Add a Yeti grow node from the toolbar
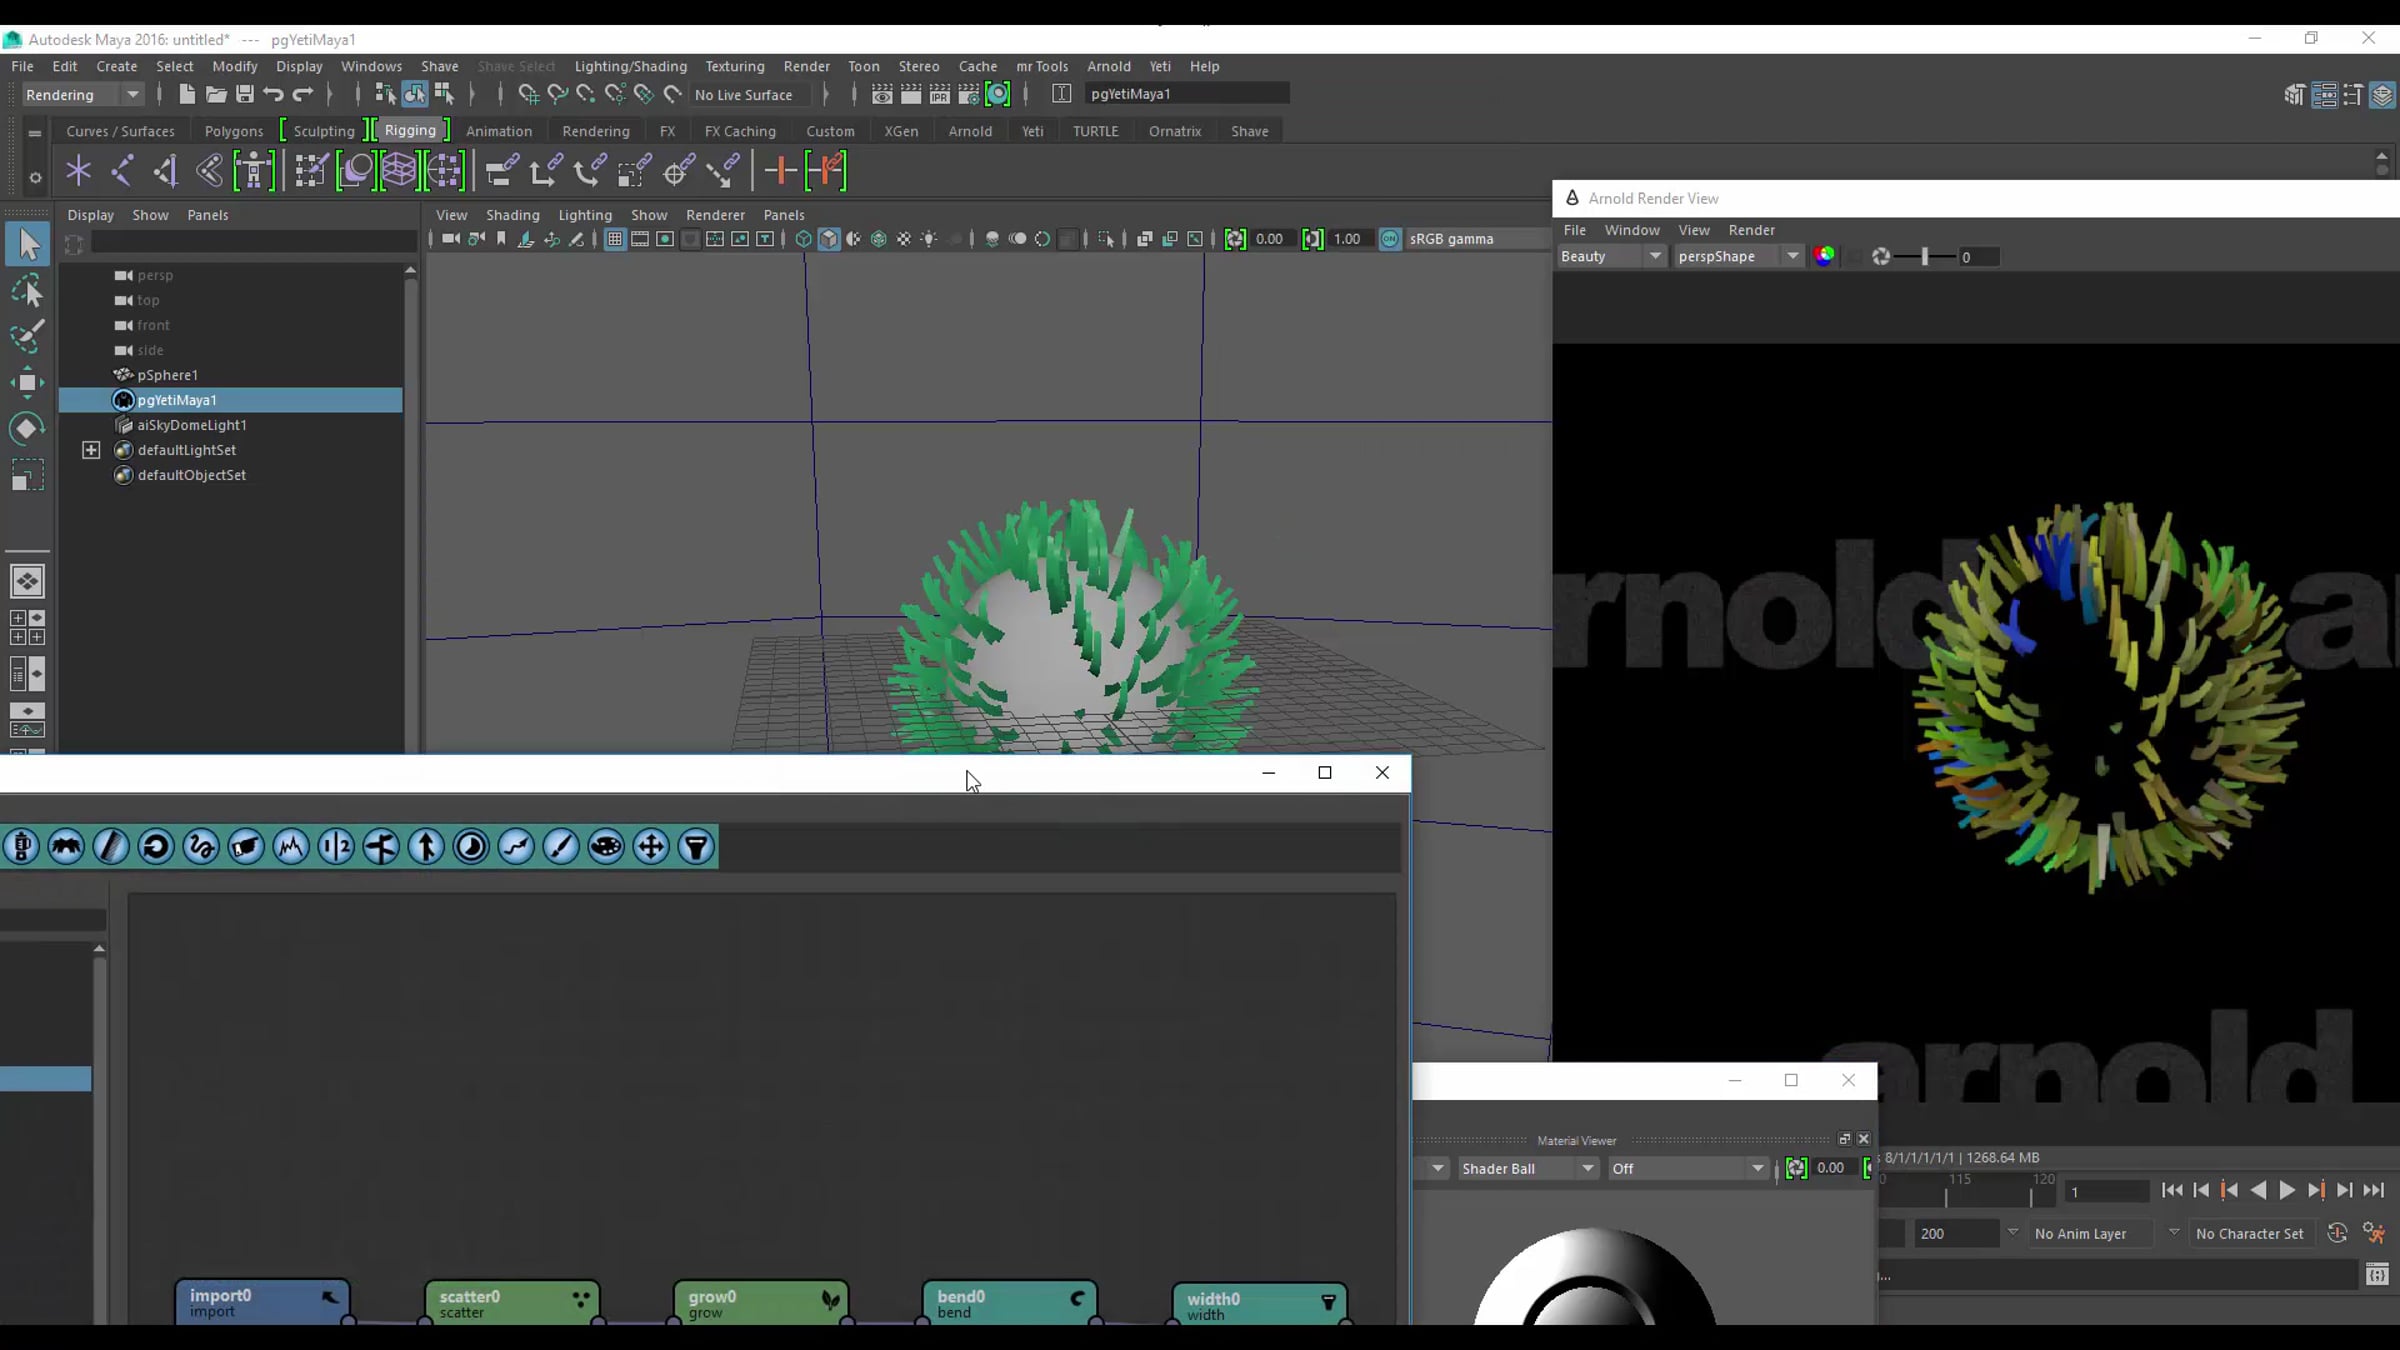Image resolution: width=2400 pixels, height=1350 pixels. click(426, 847)
